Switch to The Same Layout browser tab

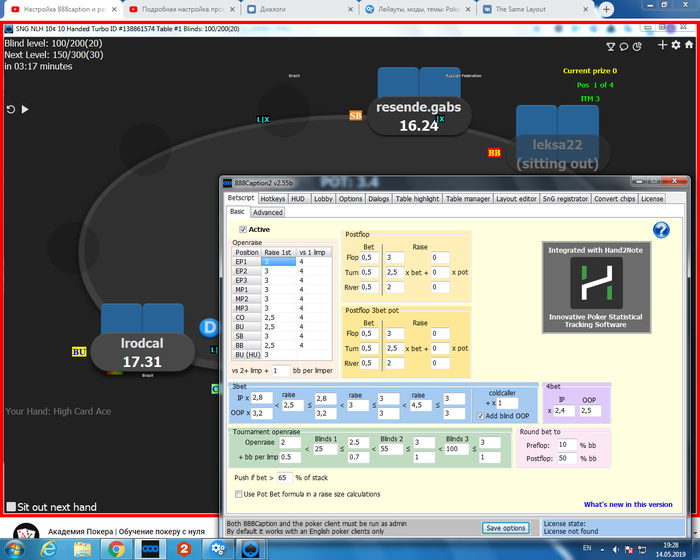point(536,9)
